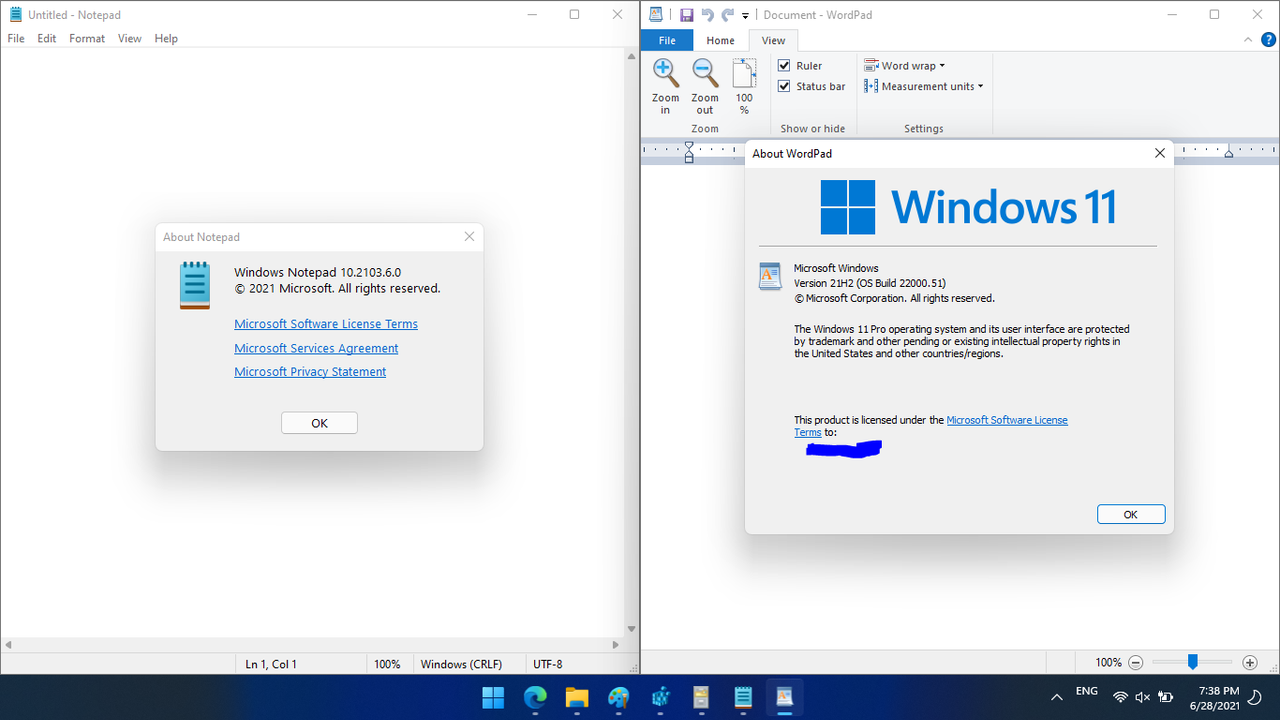Image resolution: width=1280 pixels, height=720 pixels.
Task: Open File Explorer from the taskbar
Action: (577, 697)
